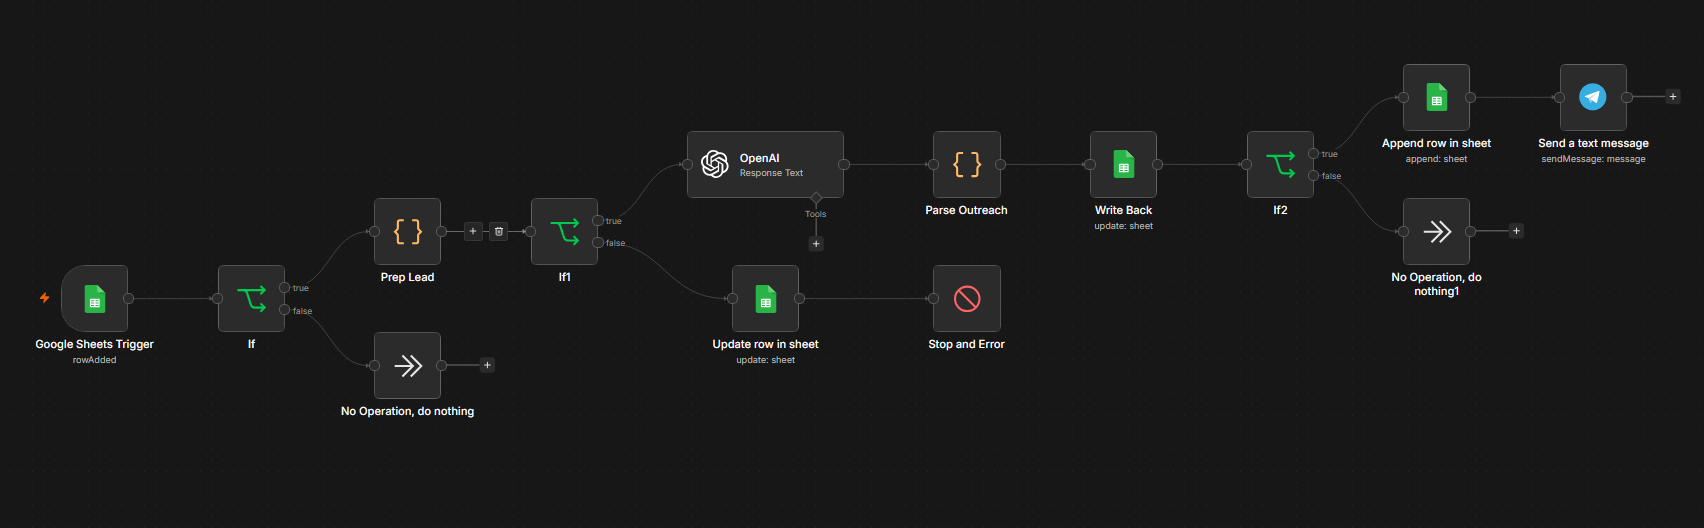
Task: Click the 'Parse Outreach' label
Action: (966, 210)
